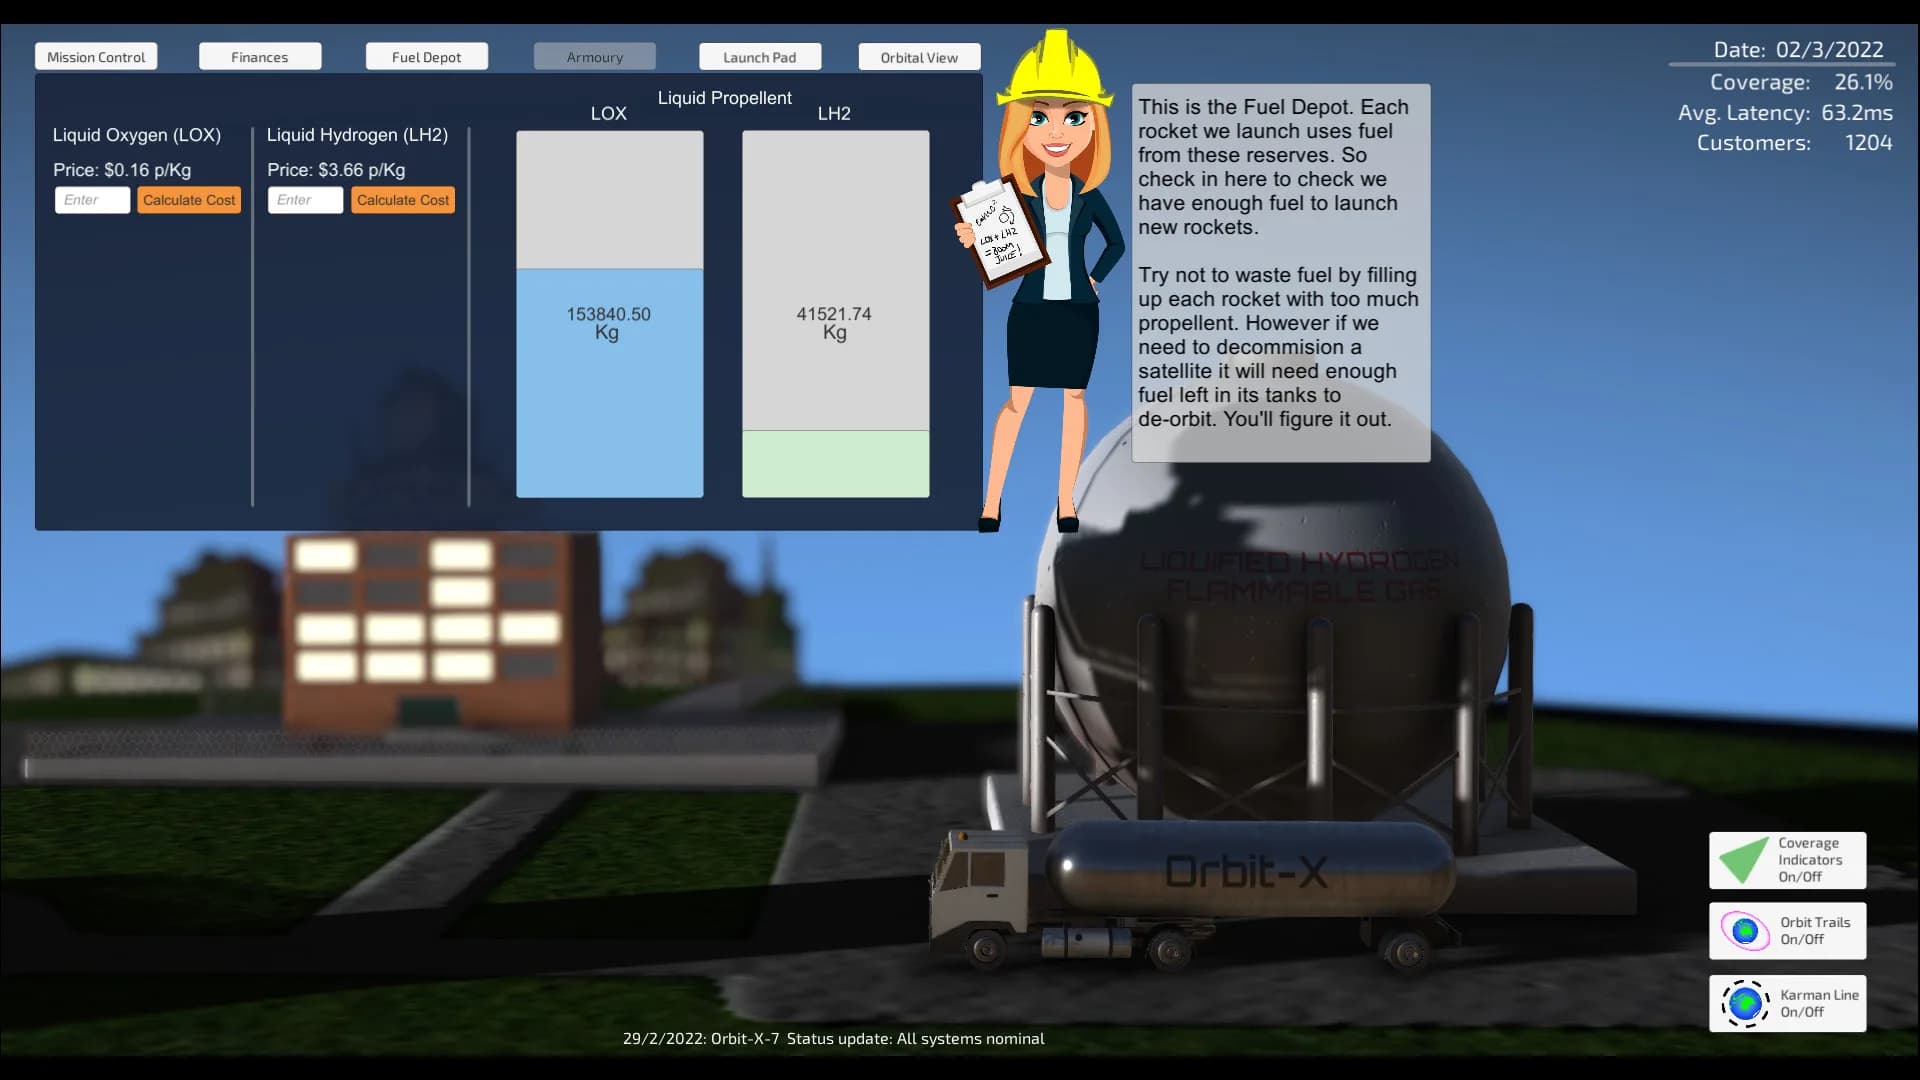Calculate cost for Liquid Oxygen

click(189, 200)
